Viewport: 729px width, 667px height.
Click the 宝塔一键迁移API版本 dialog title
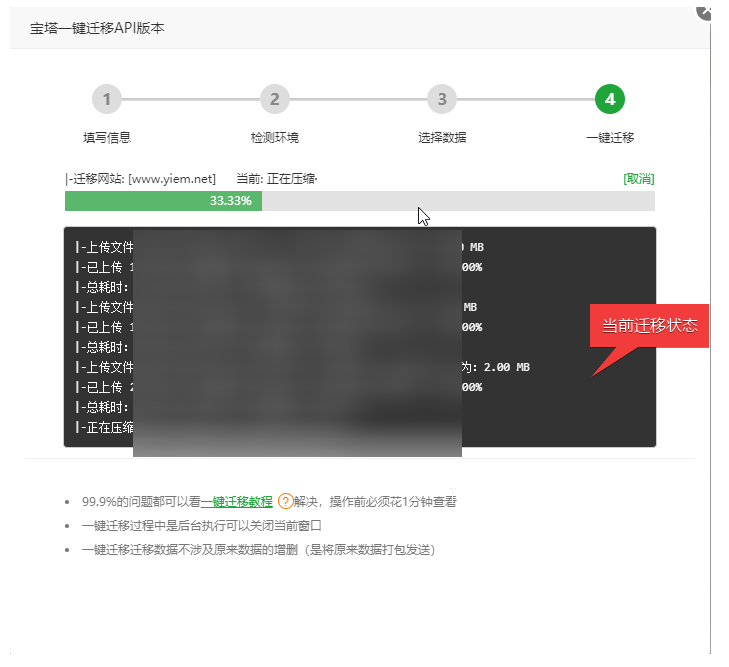point(97,28)
